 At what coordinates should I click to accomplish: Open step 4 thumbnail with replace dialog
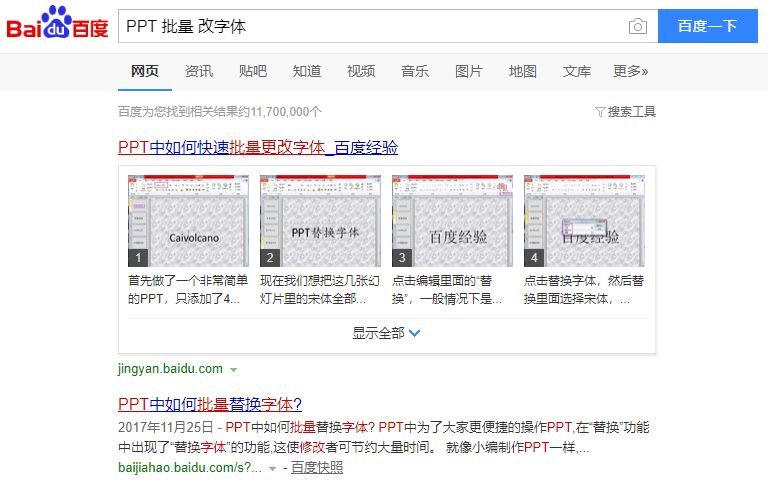[584, 220]
